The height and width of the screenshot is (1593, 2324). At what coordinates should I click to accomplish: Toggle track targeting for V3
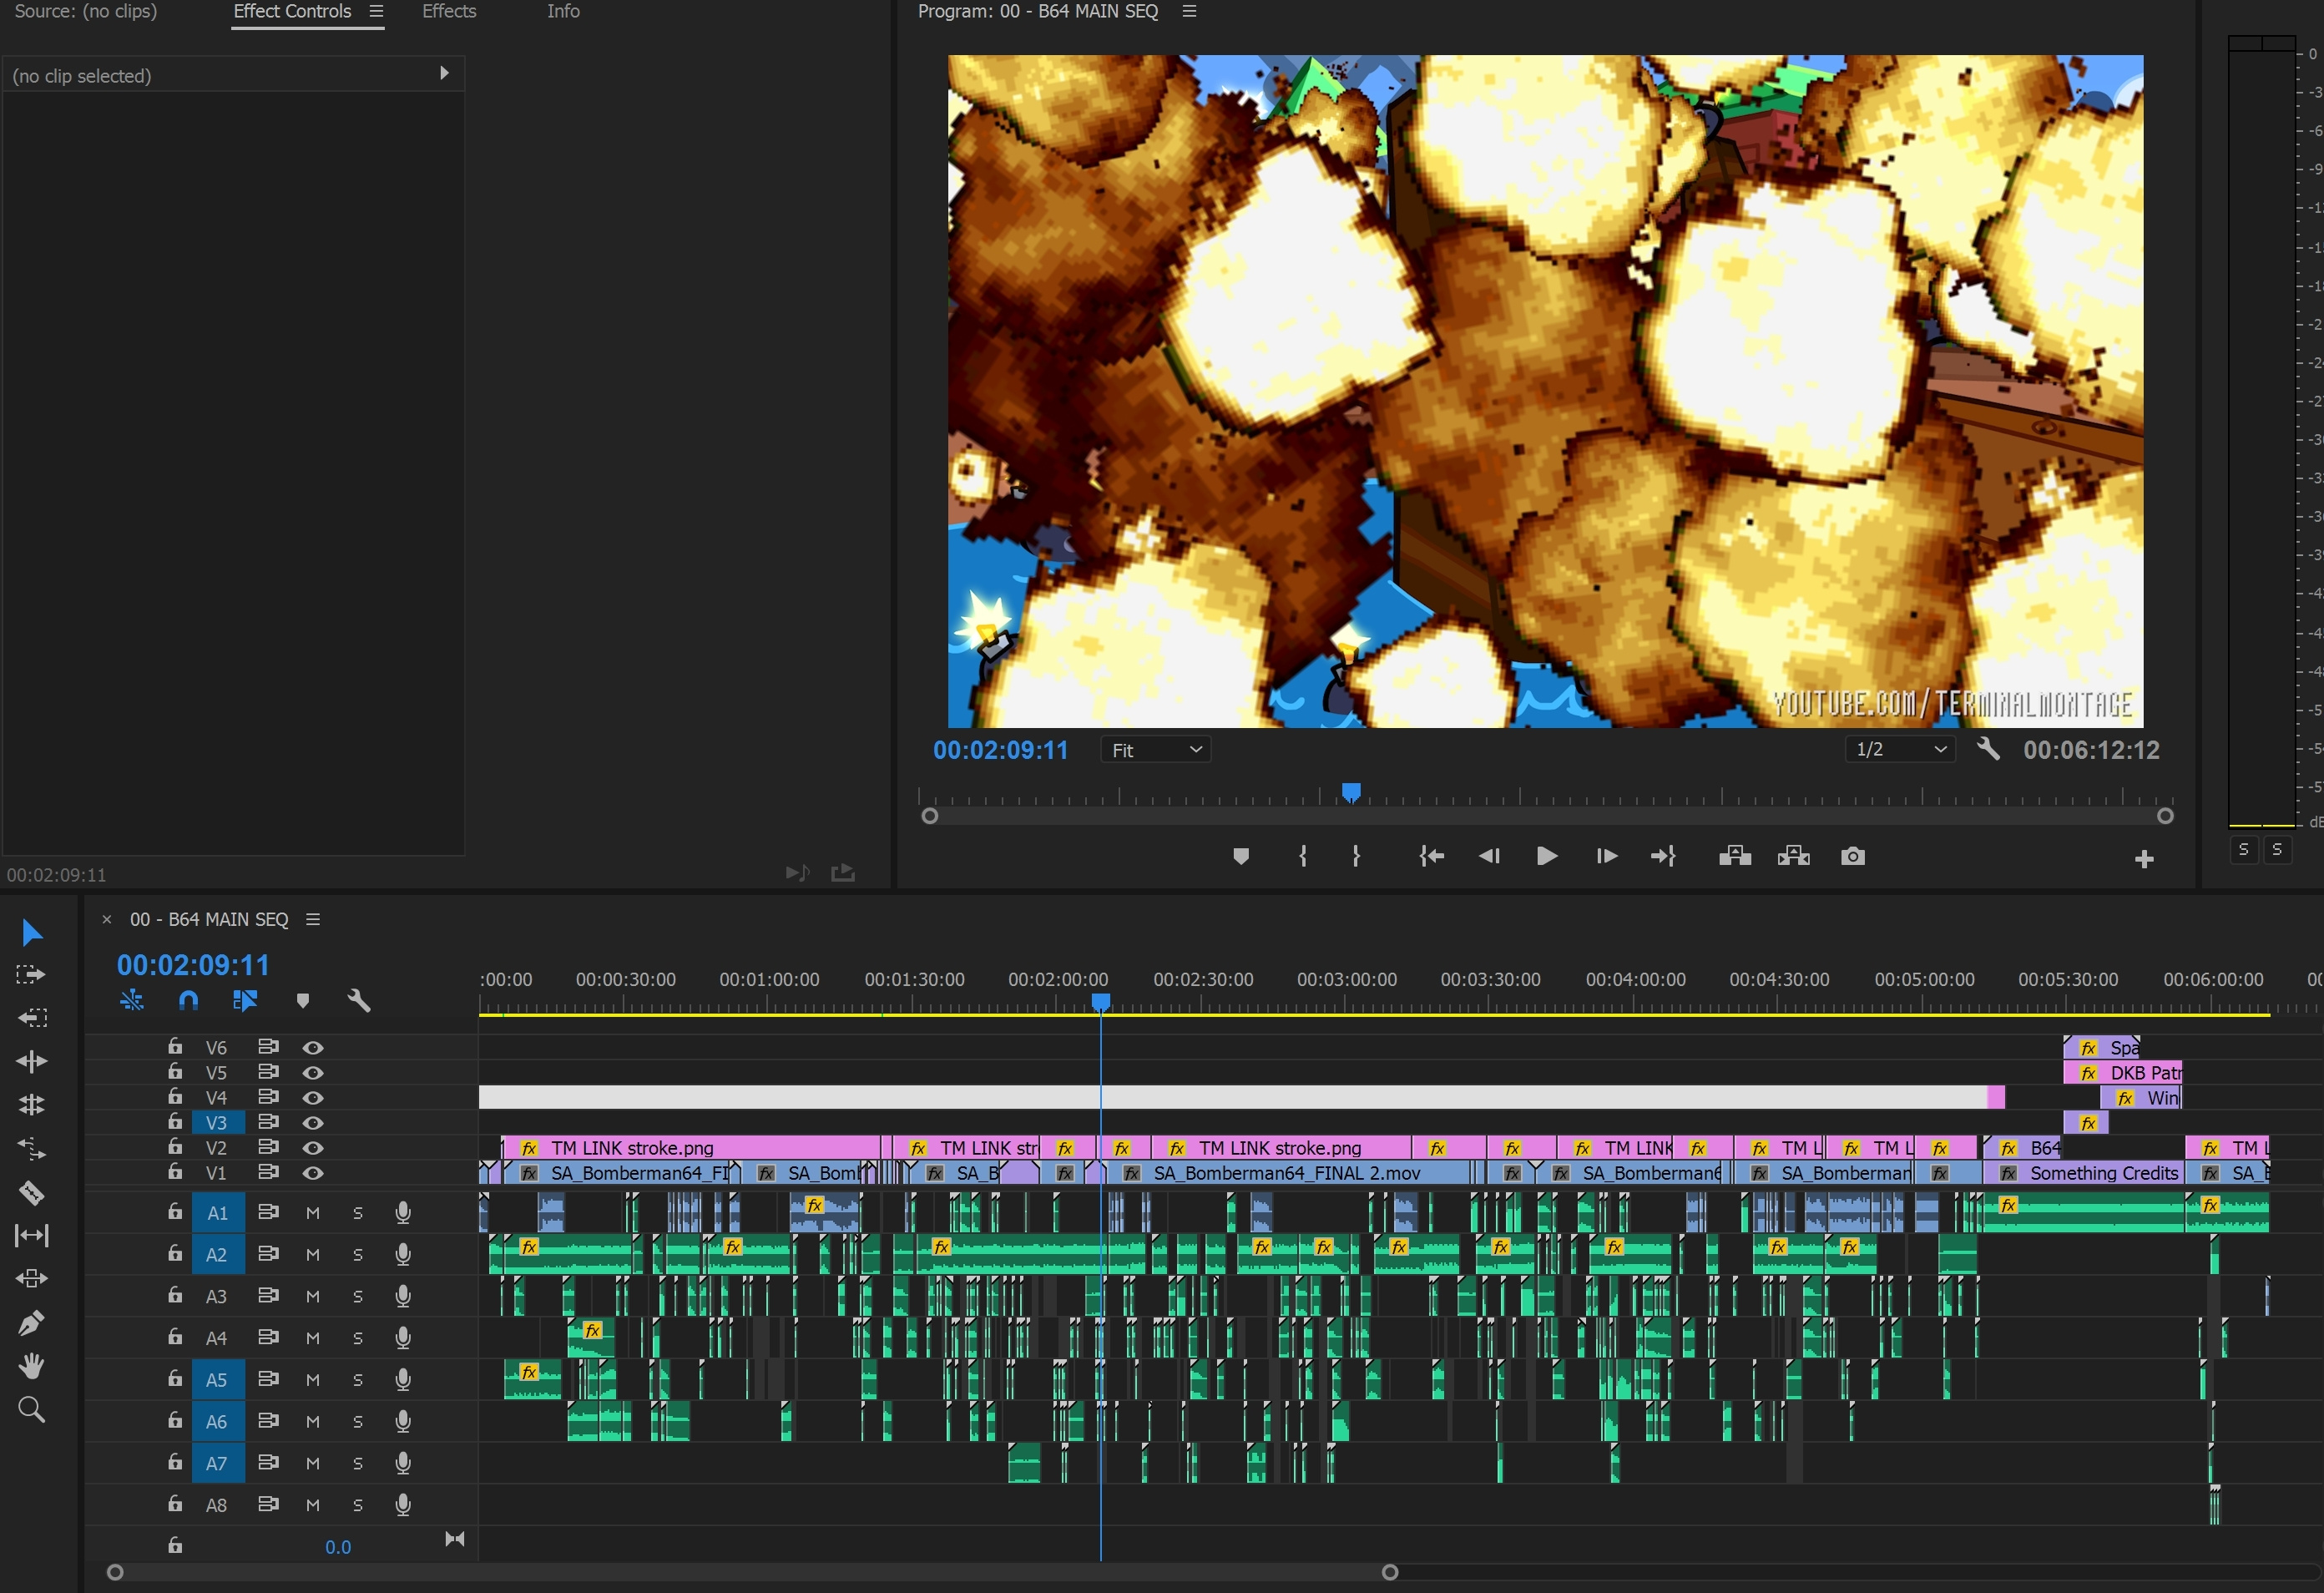click(x=217, y=1122)
